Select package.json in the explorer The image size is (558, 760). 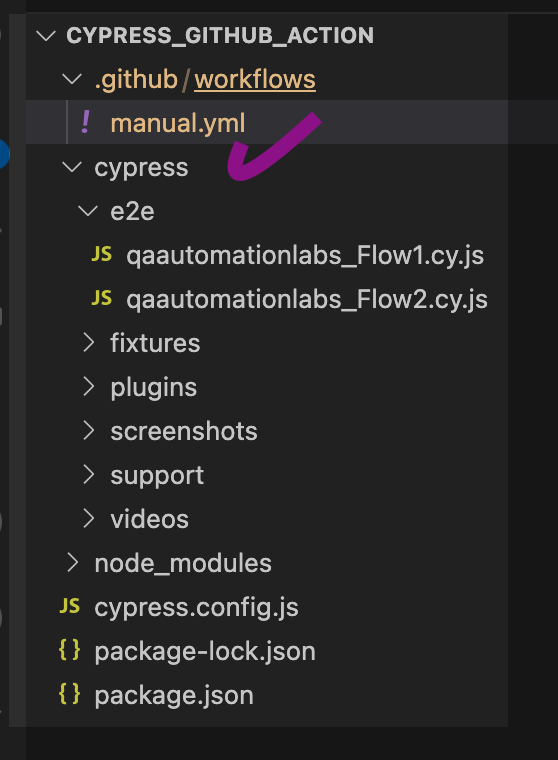coord(174,695)
